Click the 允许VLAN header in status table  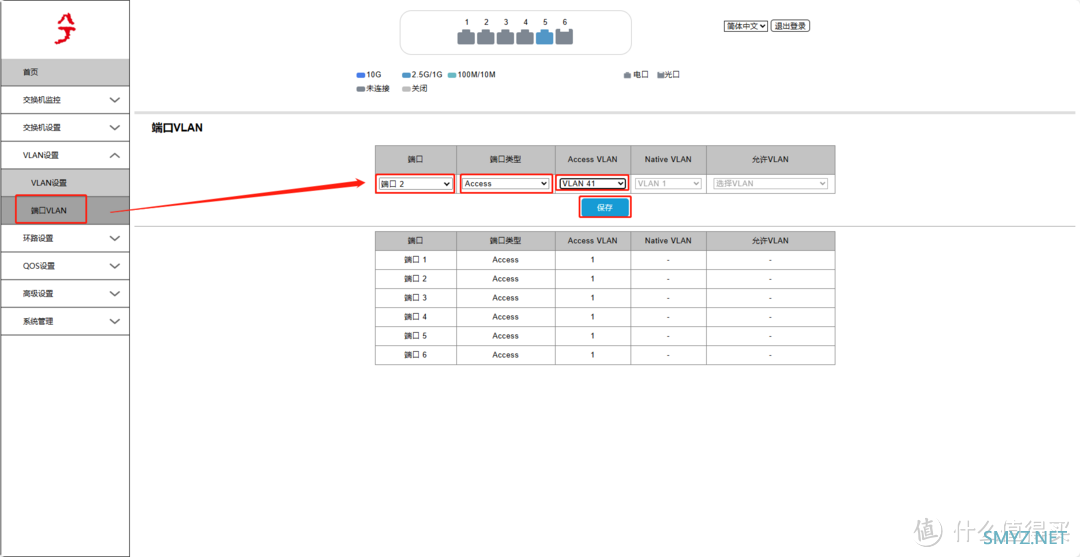coord(770,241)
